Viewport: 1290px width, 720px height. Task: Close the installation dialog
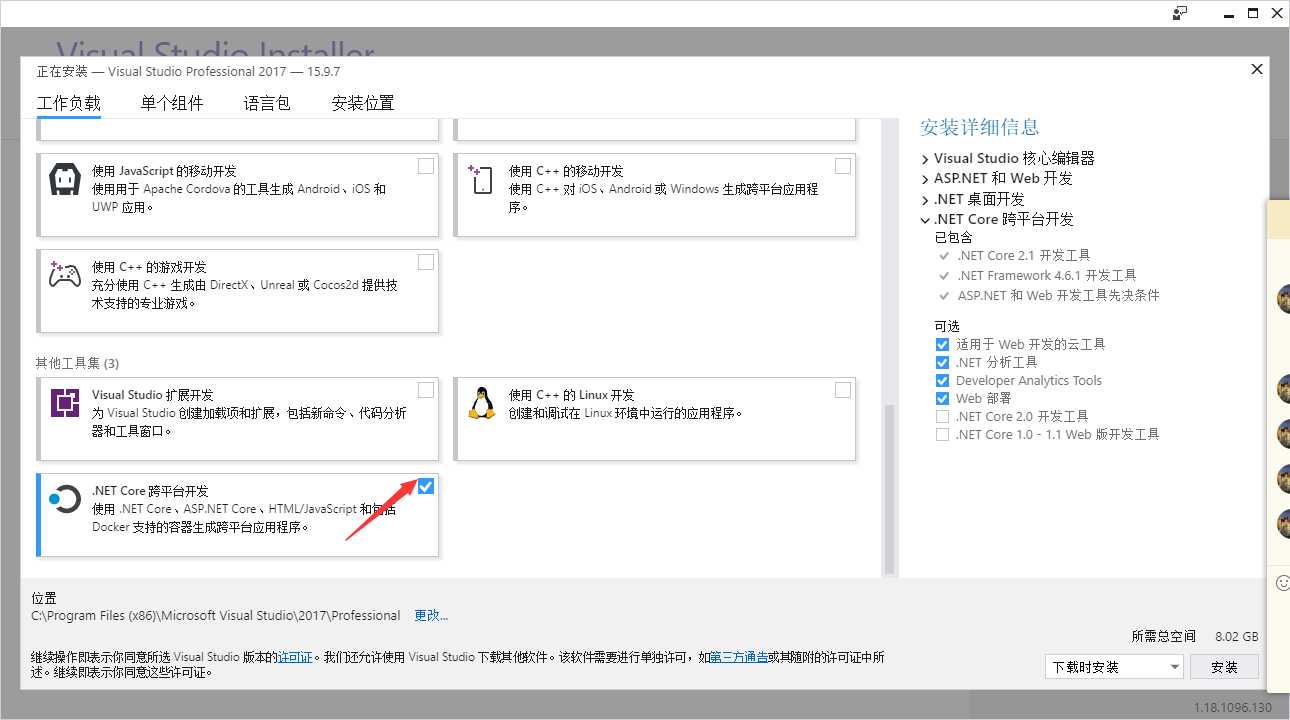click(1257, 69)
